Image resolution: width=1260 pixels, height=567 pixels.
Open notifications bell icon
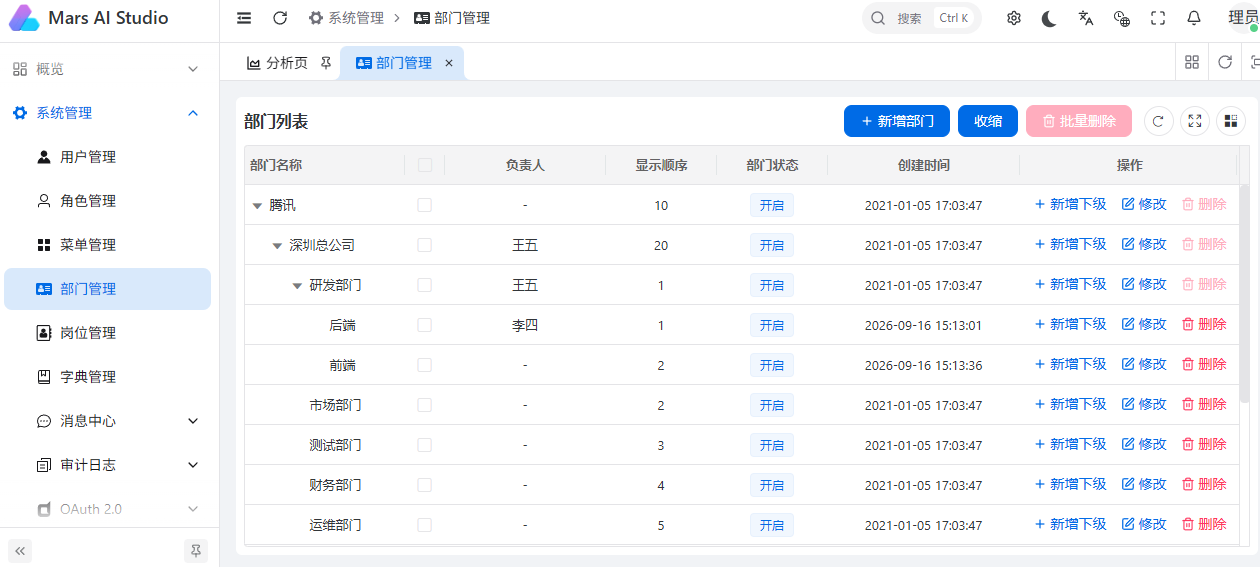click(1194, 18)
